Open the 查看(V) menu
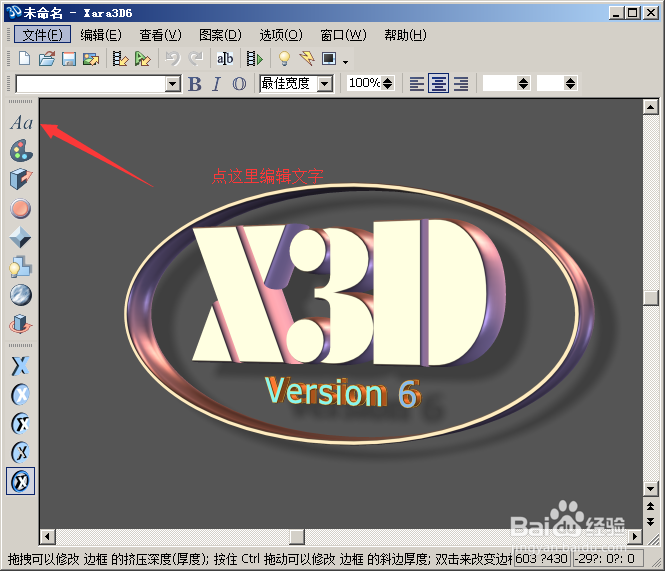The image size is (665, 571). (160, 35)
